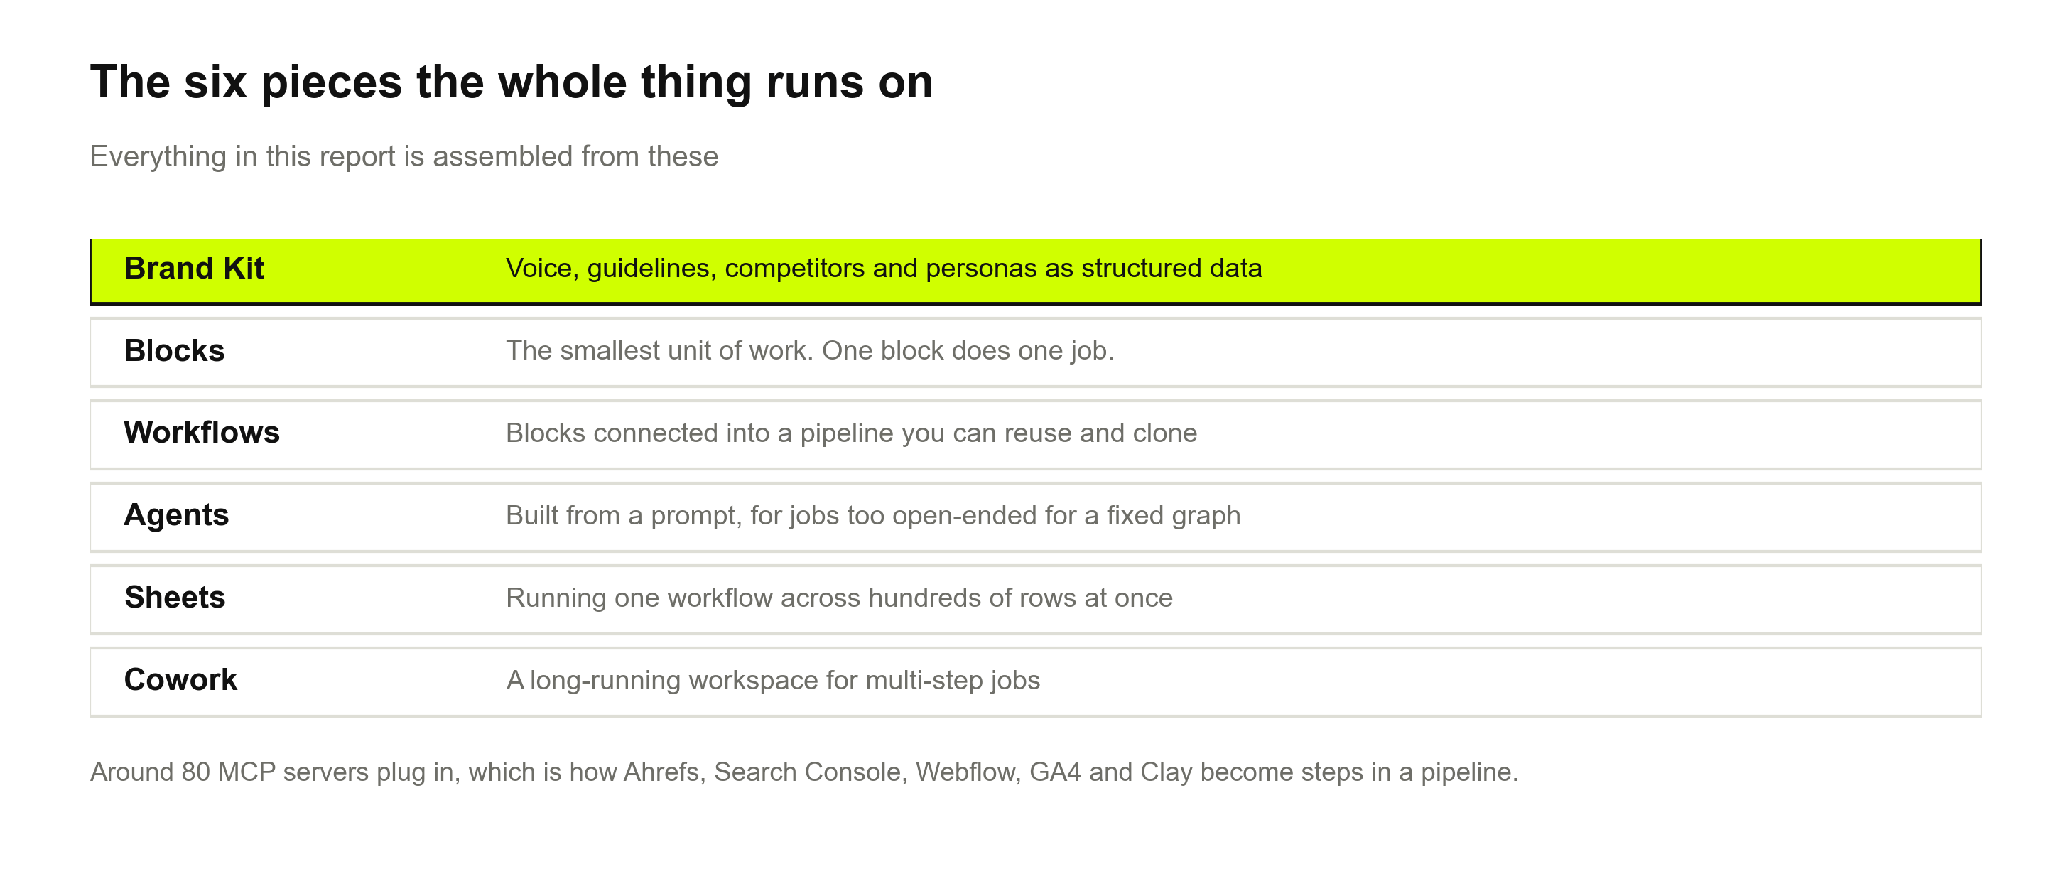Click the word Ahrefs in the footer
This screenshot has height=874, width=2046.
point(661,772)
